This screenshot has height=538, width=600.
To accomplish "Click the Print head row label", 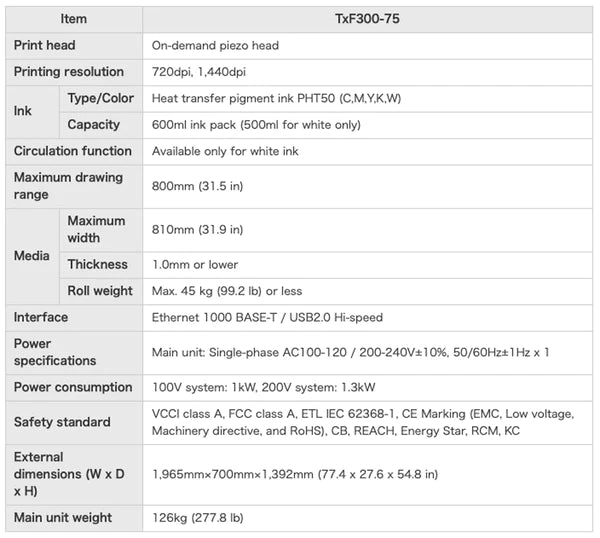I will point(44,45).
